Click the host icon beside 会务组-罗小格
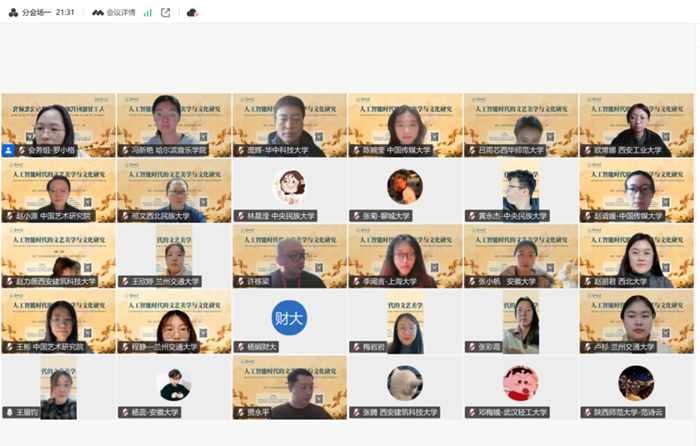Image resolution: width=700 pixels, height=446 pixels. (x=8, y=150)
